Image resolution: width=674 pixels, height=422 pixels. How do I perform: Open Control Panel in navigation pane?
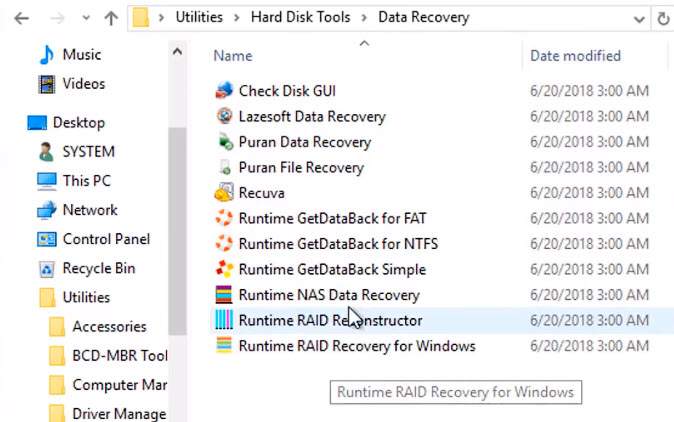[x=106, y=239]
